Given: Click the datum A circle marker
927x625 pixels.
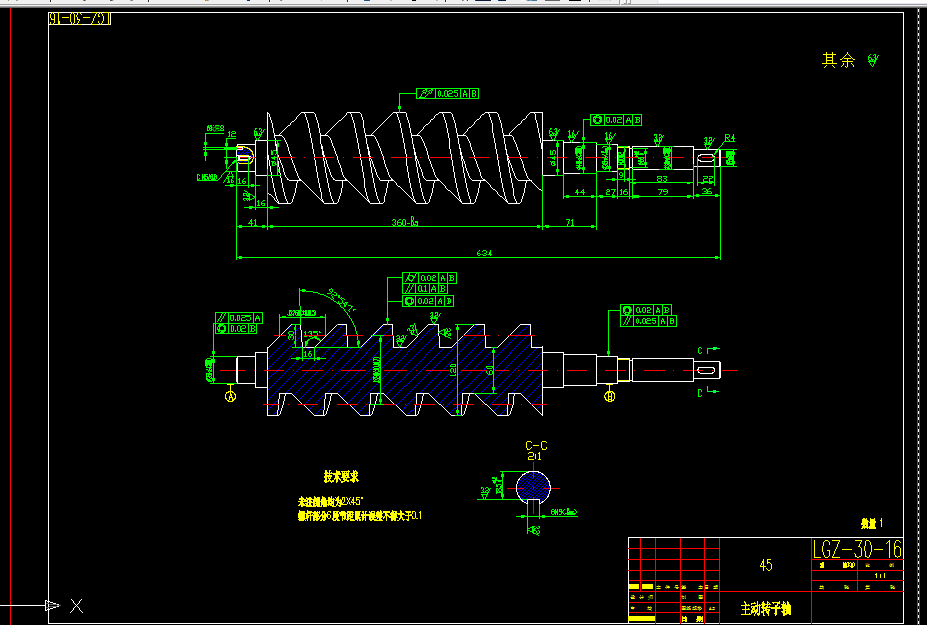Looking at the screenshot, I should (x=231, y=396).
